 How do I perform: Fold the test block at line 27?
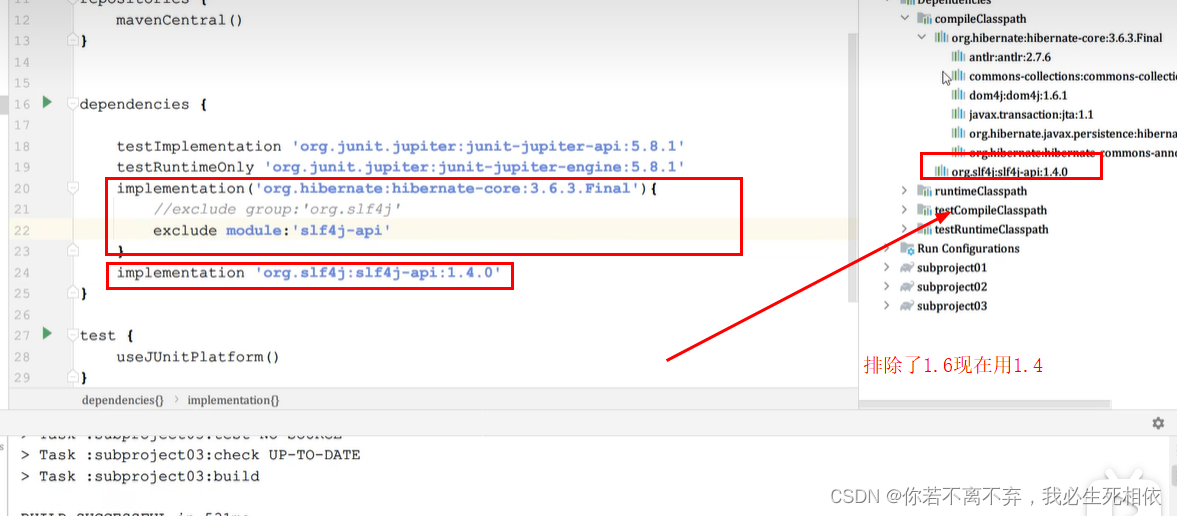[73, 335]
